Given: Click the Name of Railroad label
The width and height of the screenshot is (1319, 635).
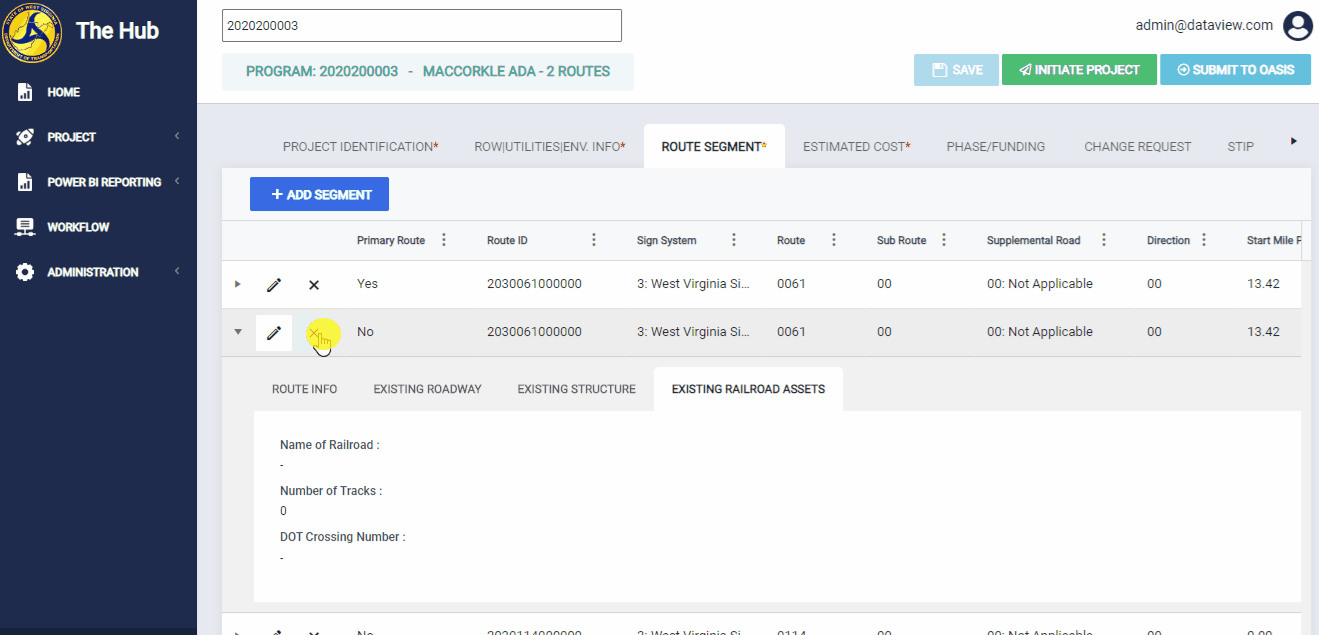Looking at the screenshot, I should 330,445.
